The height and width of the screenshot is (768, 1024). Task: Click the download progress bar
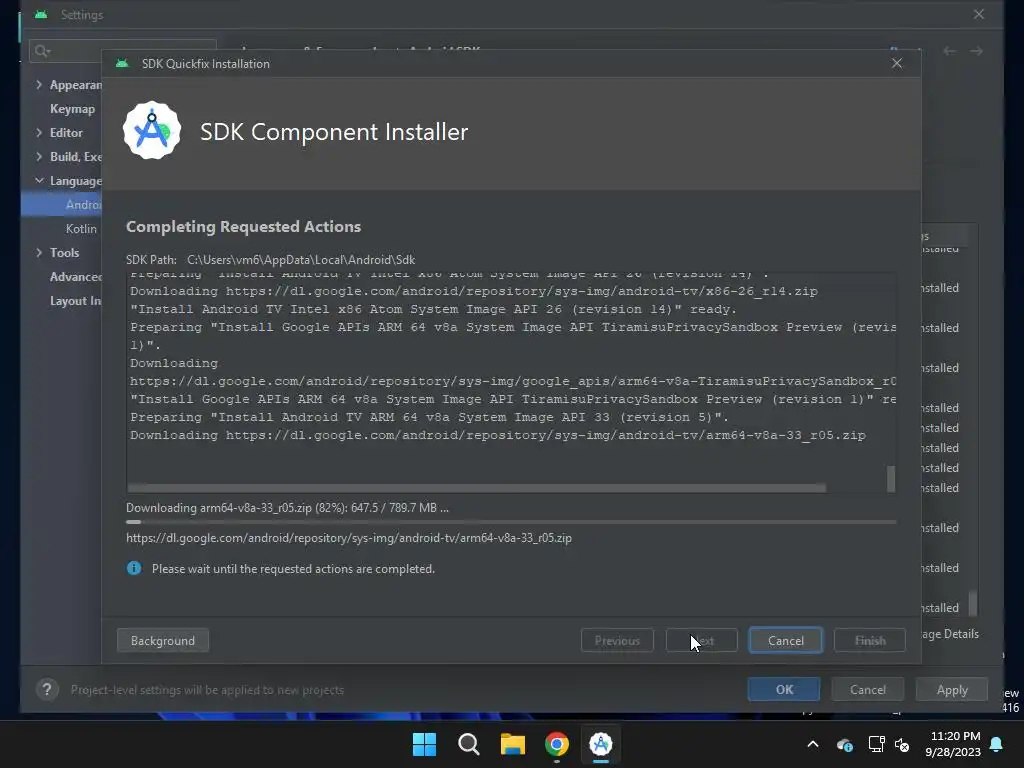[511, 522]
